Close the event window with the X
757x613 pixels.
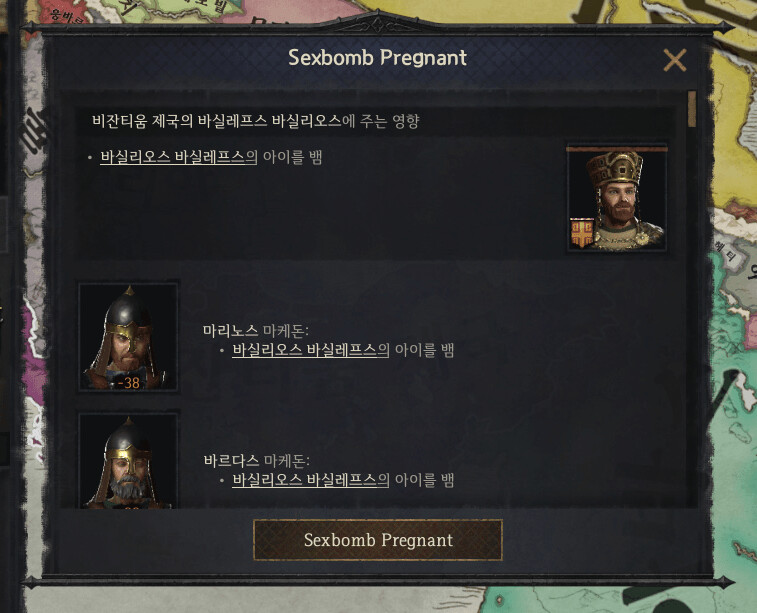pyautogui.click(x=674, y=60)
